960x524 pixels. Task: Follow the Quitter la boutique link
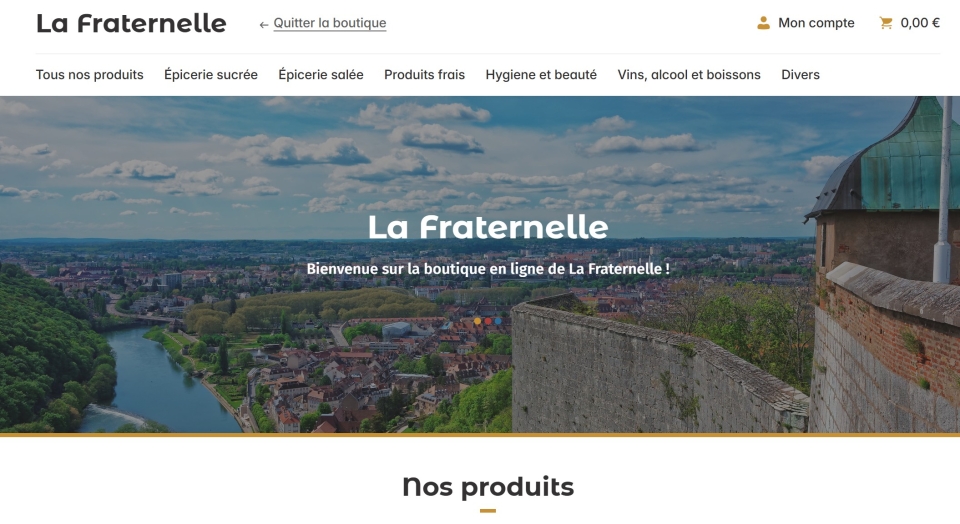pos(329,23)
